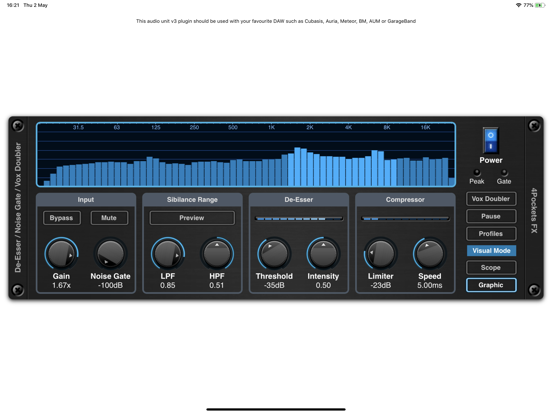The height and width of the screenshot is (414, 552).
Task: Click the Gain value 1.67x
Action: [x=61, y=286]
